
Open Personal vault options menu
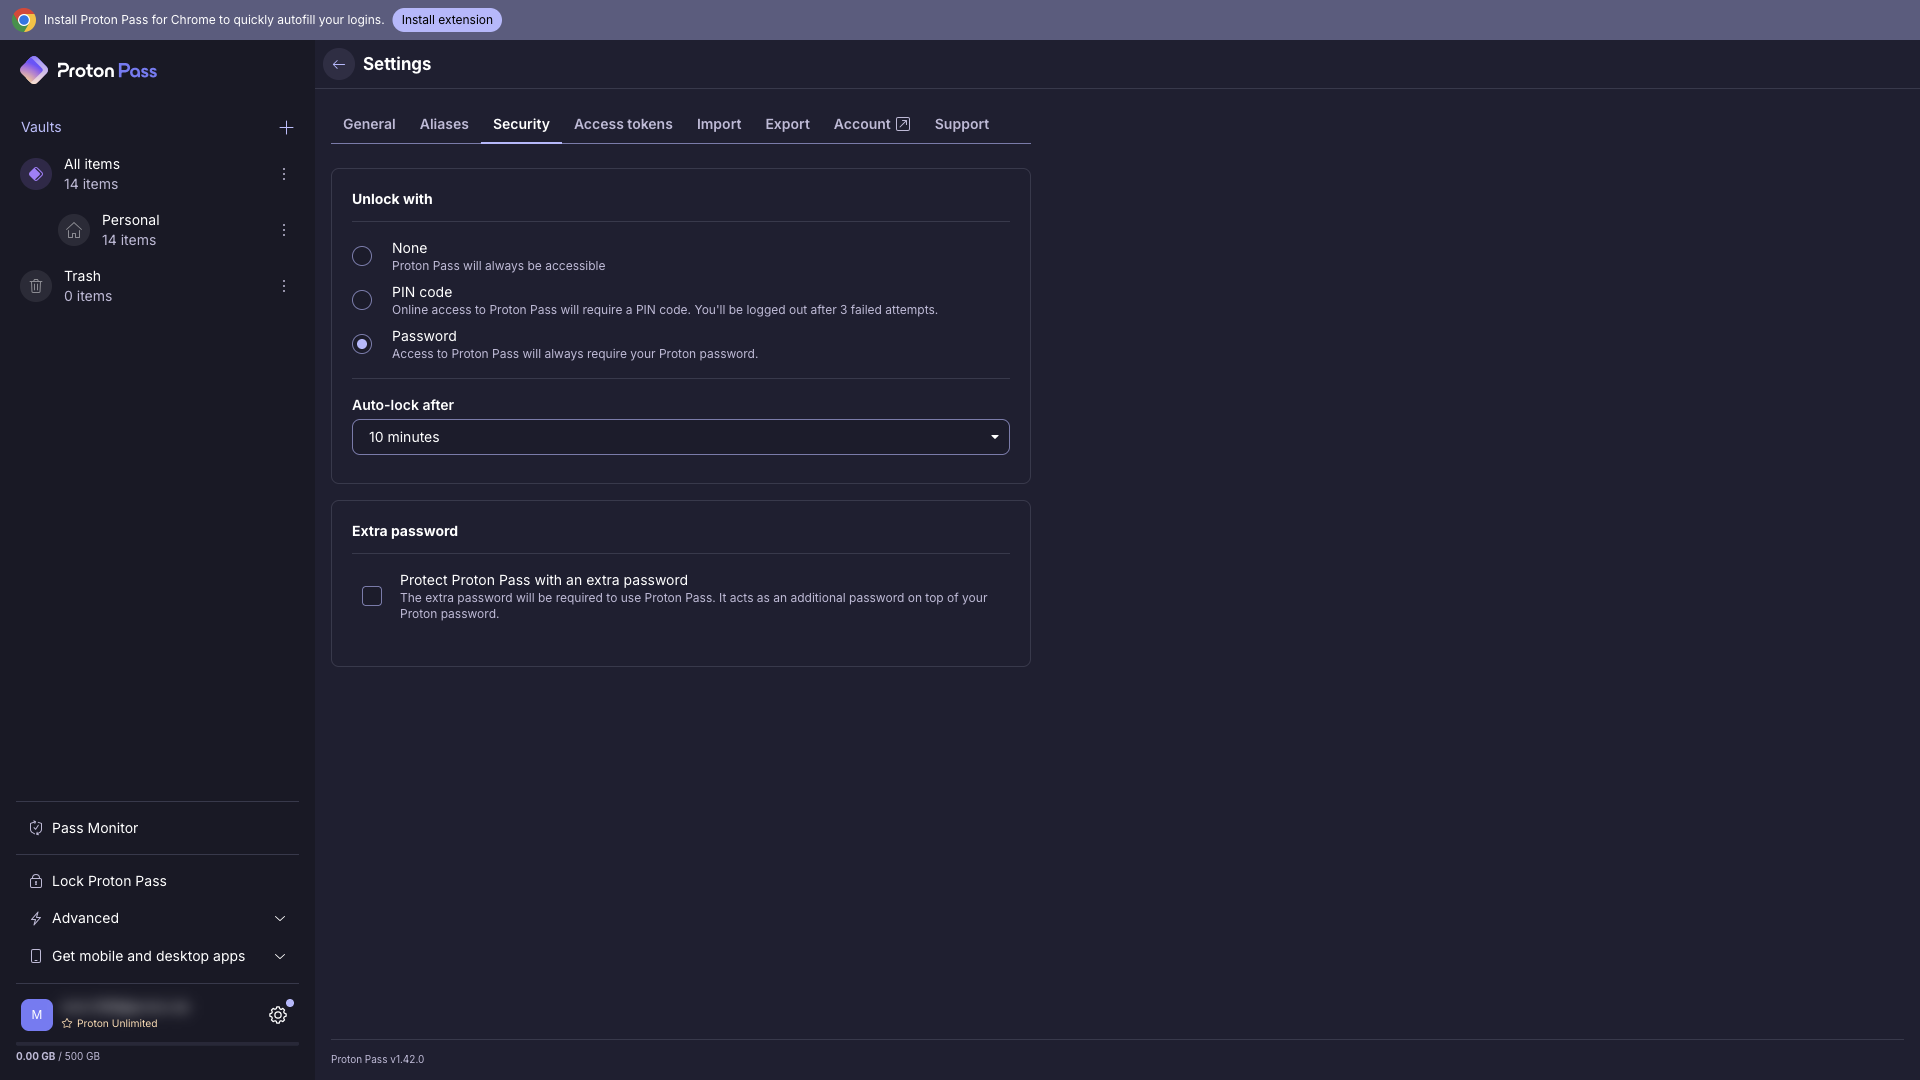(x=284, y=230)
